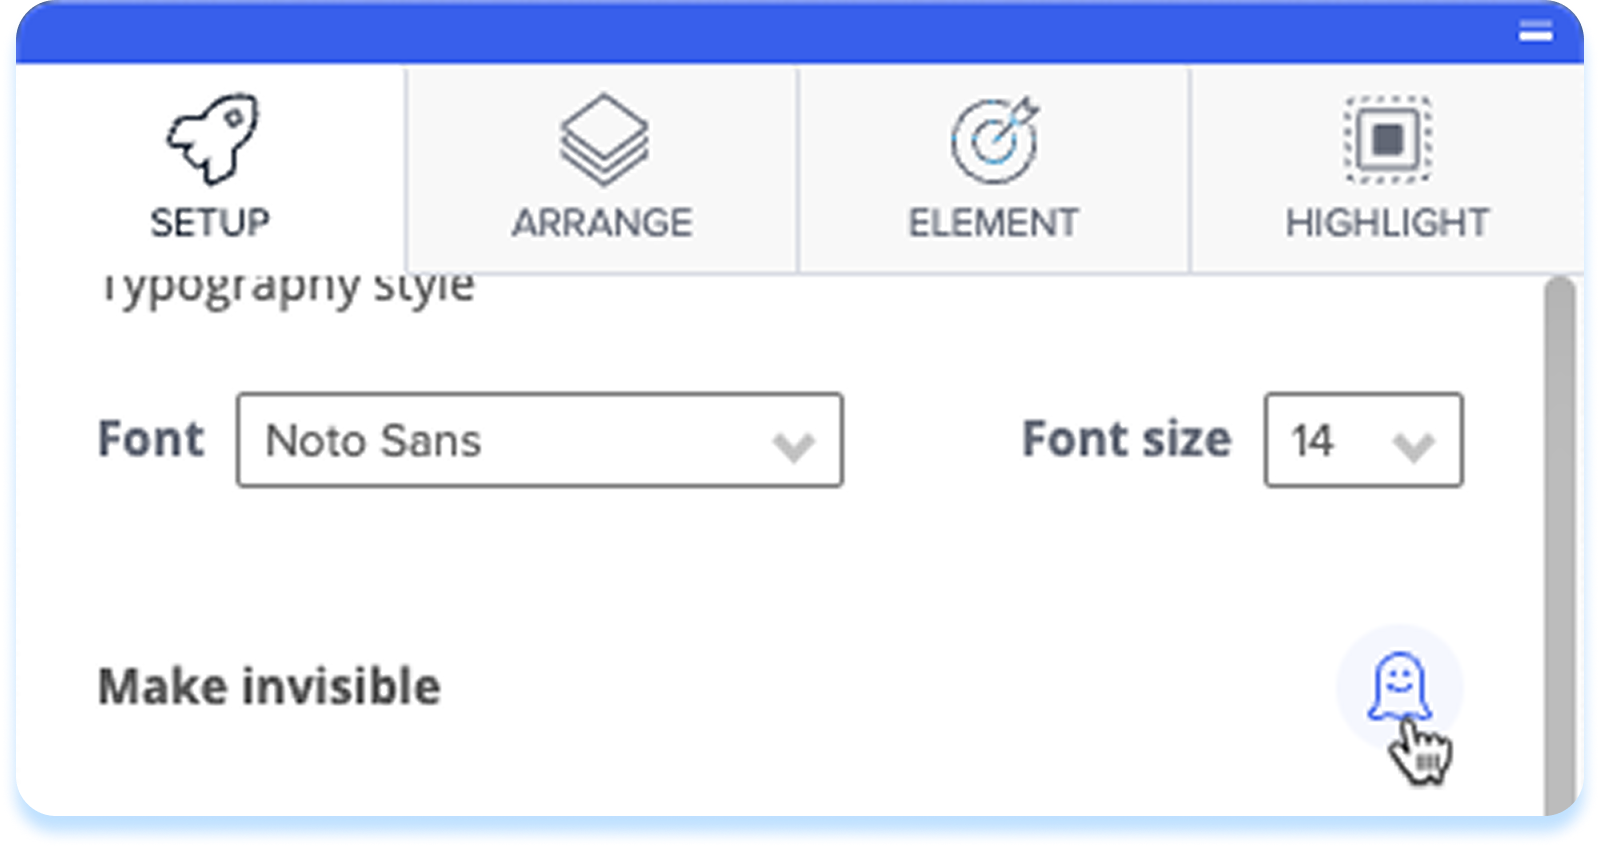The height and width of the screenshot is (848, 1600).
Task: Select the SETUP tab label
Action: pos(210,223)
